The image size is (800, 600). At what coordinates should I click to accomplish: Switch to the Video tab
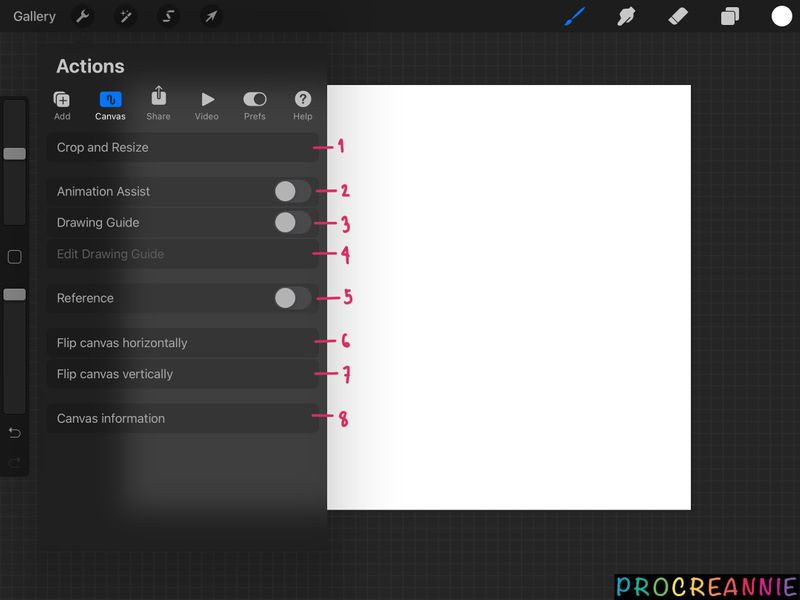point(207,106)
